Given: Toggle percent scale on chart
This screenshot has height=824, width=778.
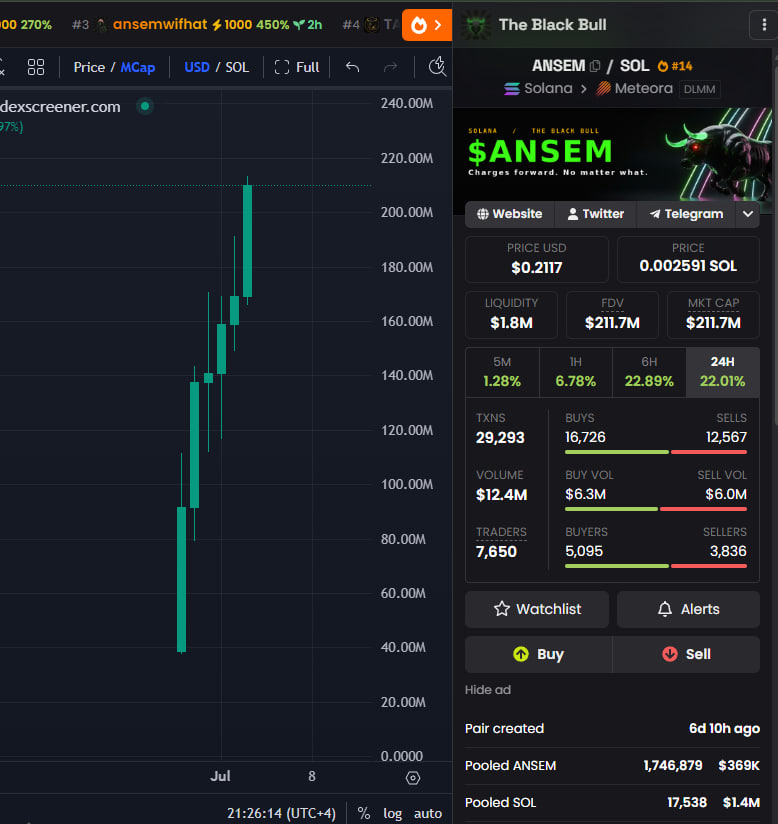Looking at the screenshot, I should tap(364, 813).
